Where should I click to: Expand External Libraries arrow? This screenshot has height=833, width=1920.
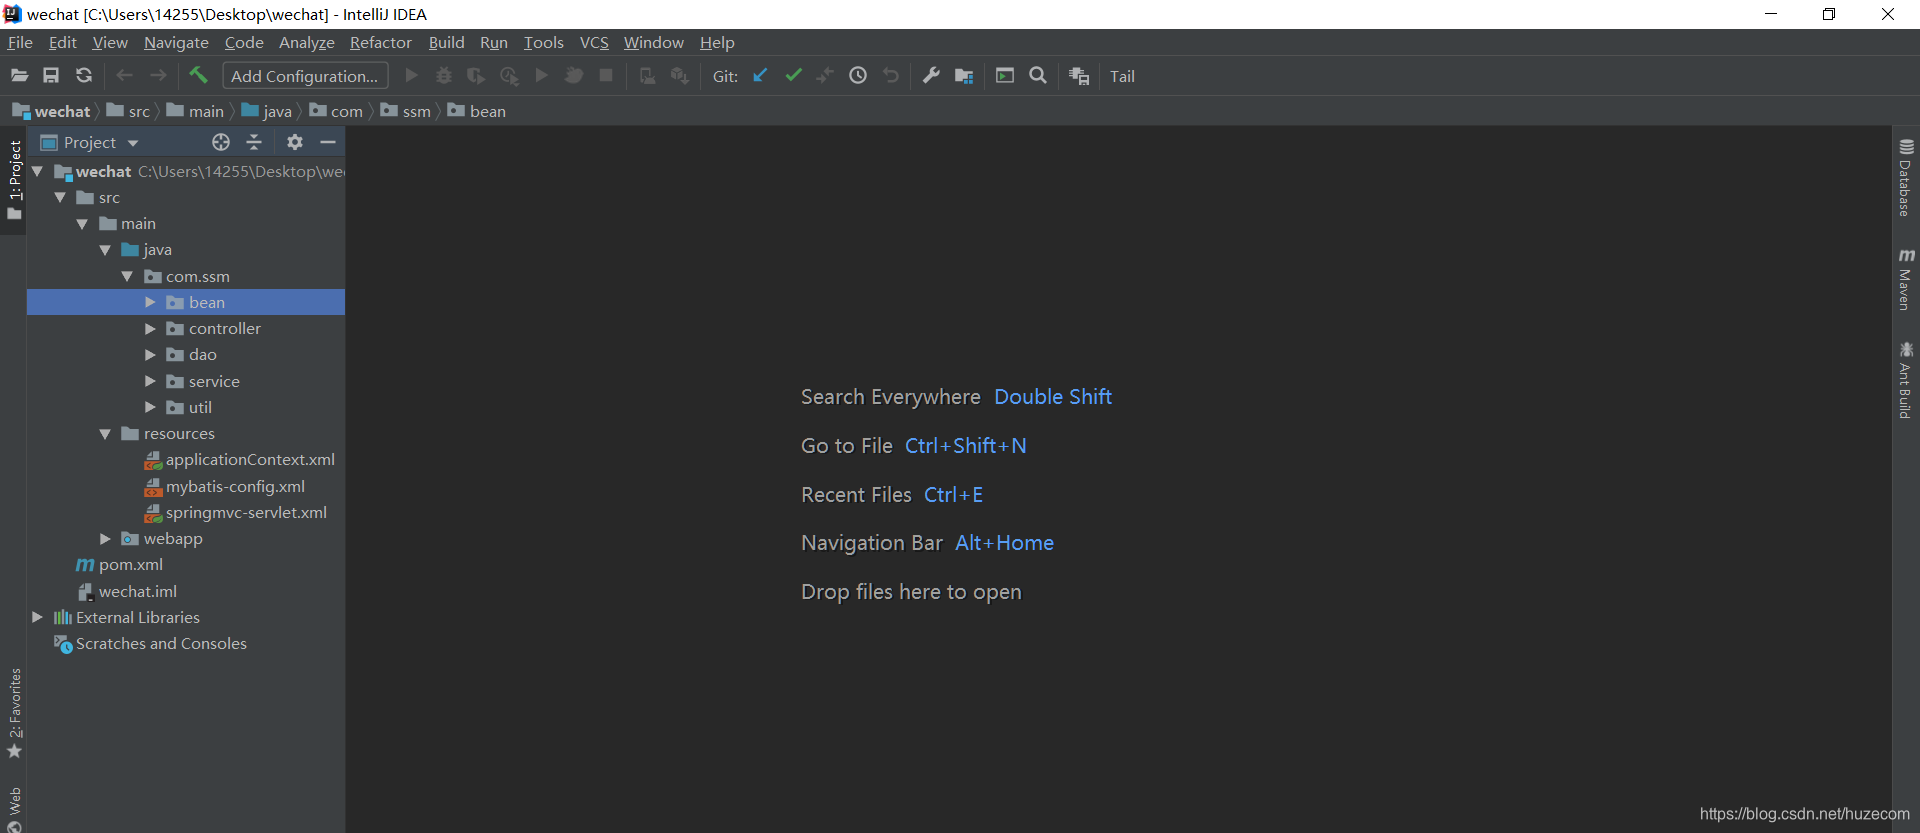[x=37, y=617]
